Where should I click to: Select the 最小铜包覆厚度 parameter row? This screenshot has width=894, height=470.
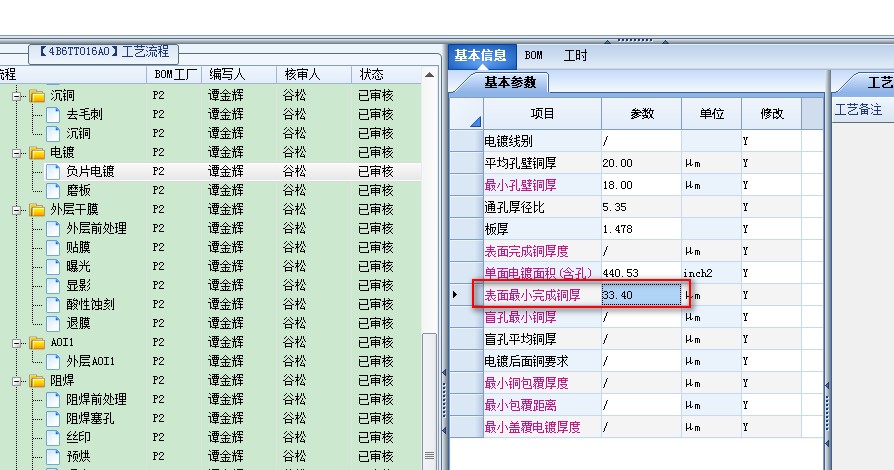(636, 383)
